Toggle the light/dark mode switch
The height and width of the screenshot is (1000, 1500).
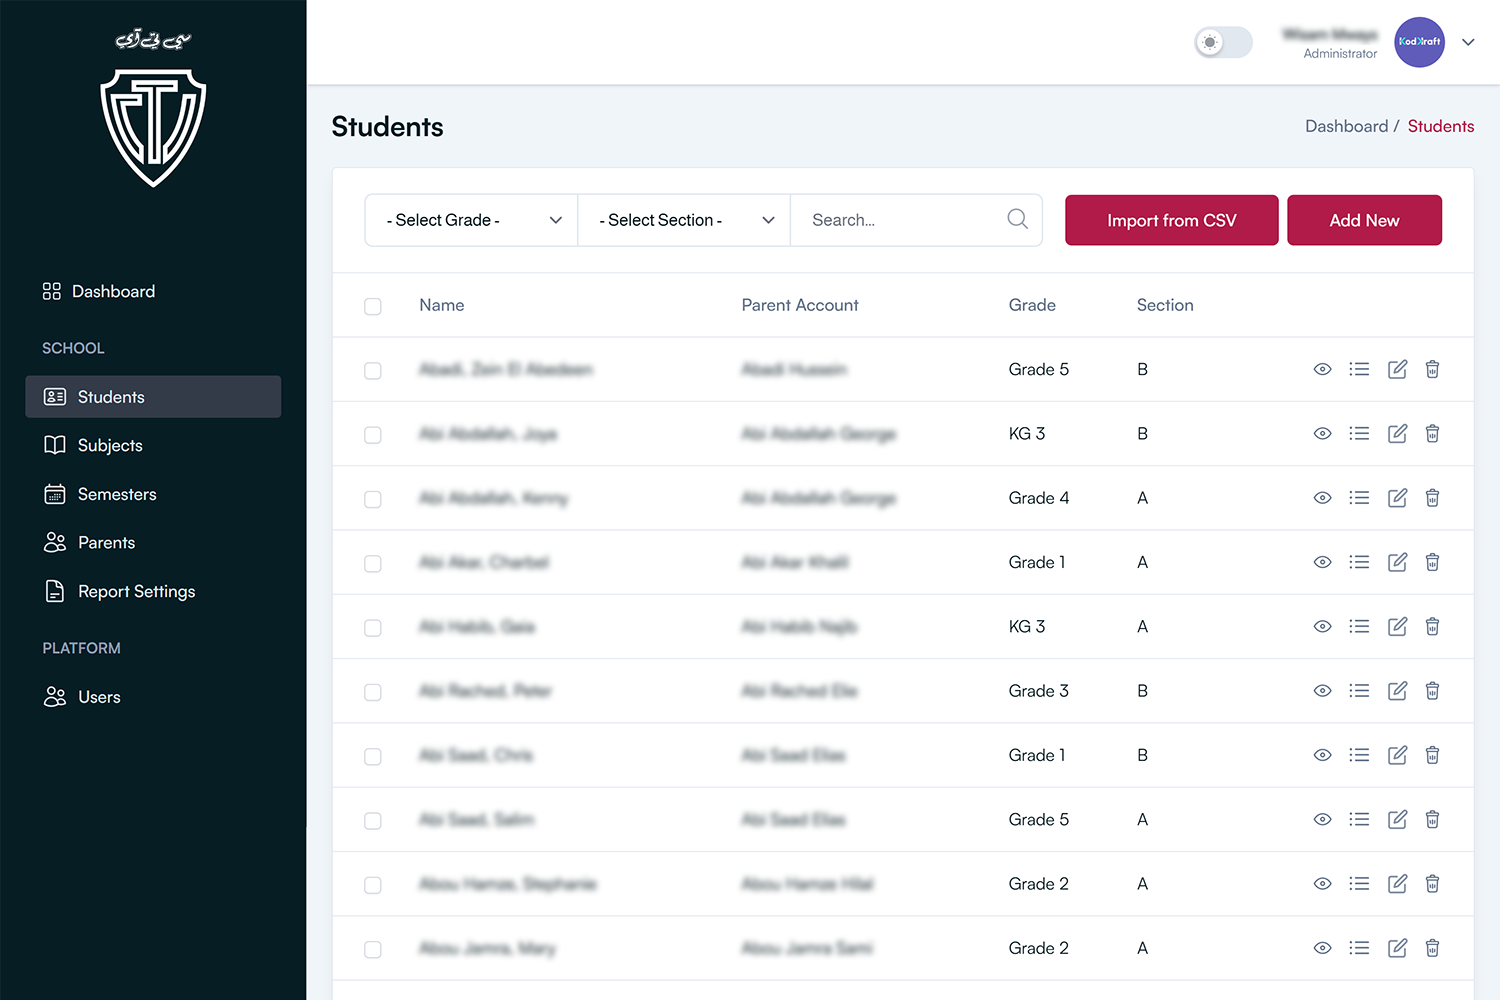[1222, 42]
